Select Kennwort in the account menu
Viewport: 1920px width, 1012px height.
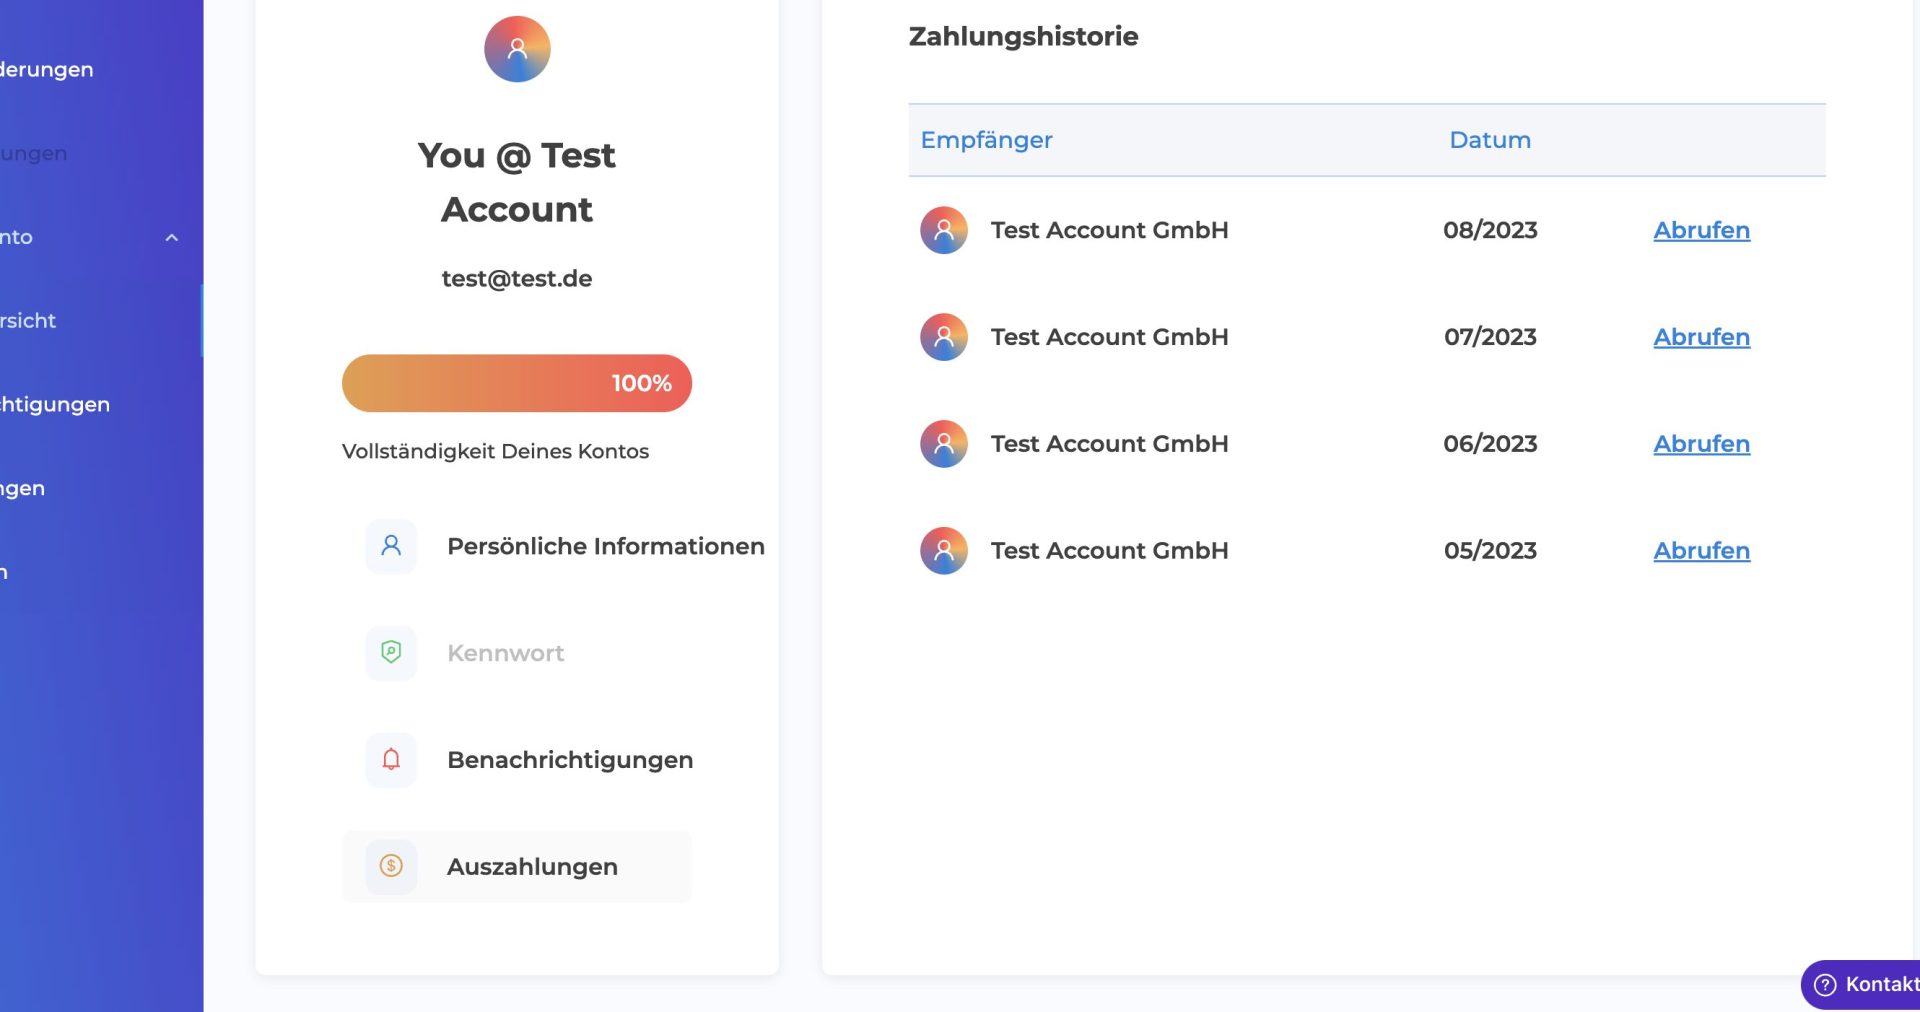coord(505,653)
